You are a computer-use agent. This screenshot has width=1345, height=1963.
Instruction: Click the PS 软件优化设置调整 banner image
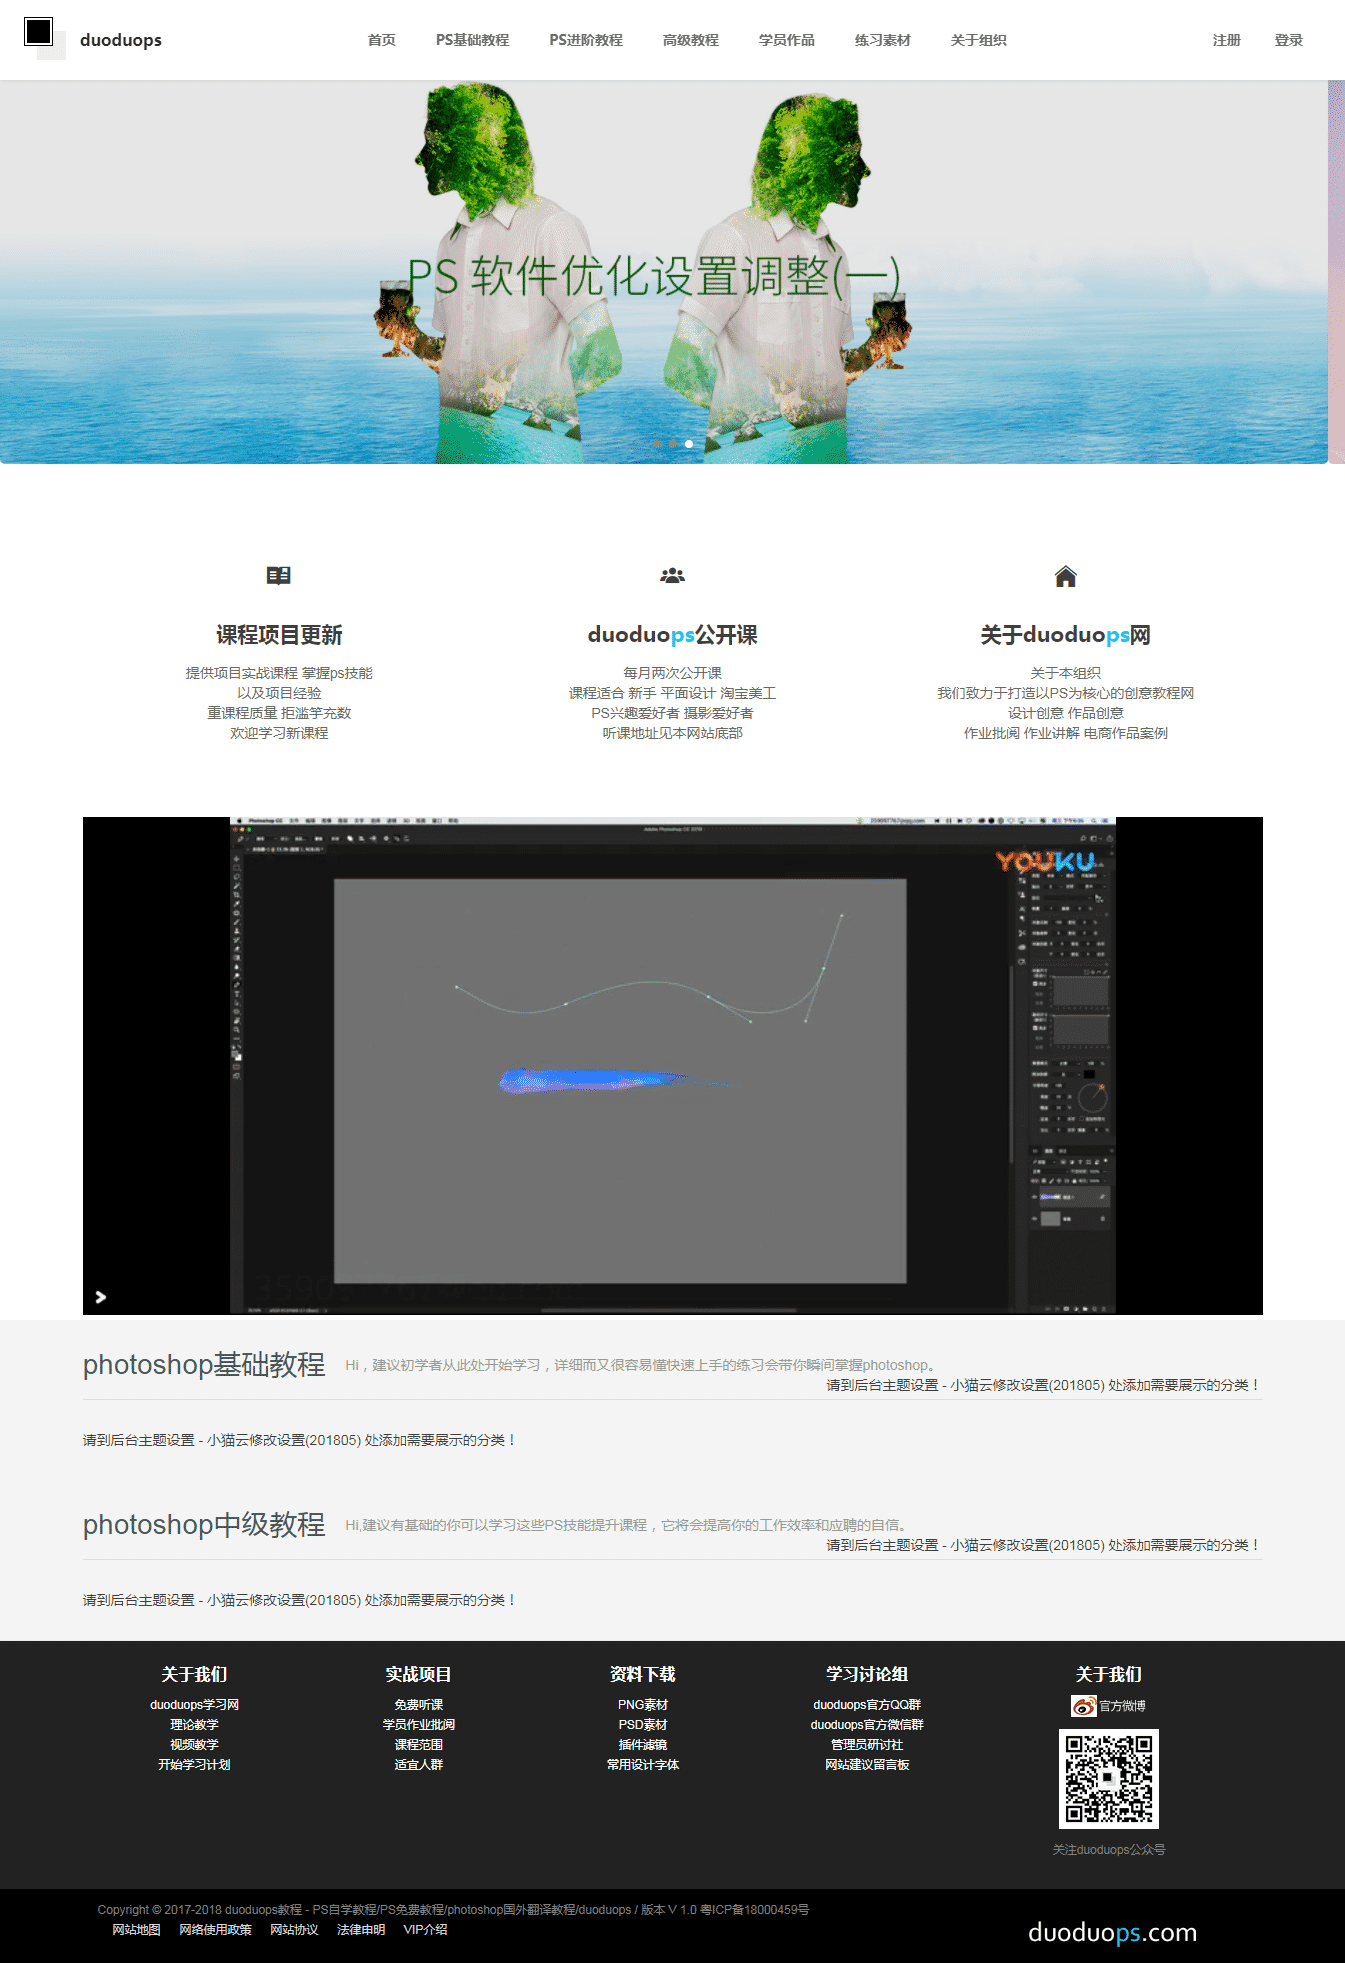664,272
